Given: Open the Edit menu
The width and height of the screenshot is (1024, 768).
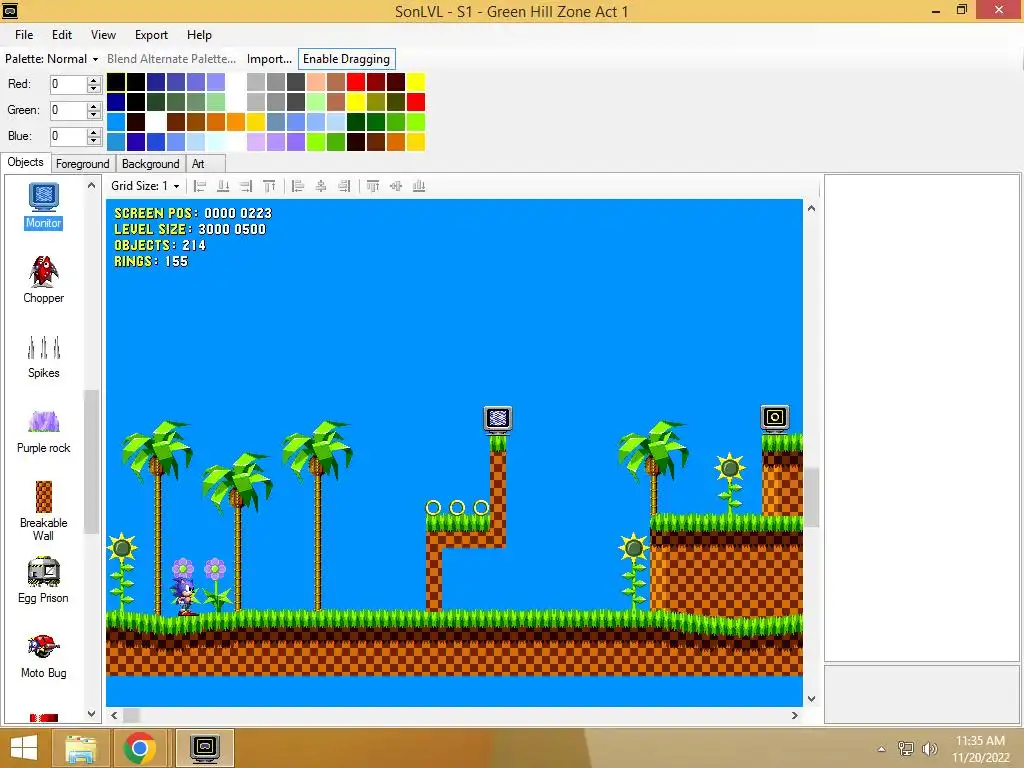Looking at the screenshot, I should pos(62,35).
